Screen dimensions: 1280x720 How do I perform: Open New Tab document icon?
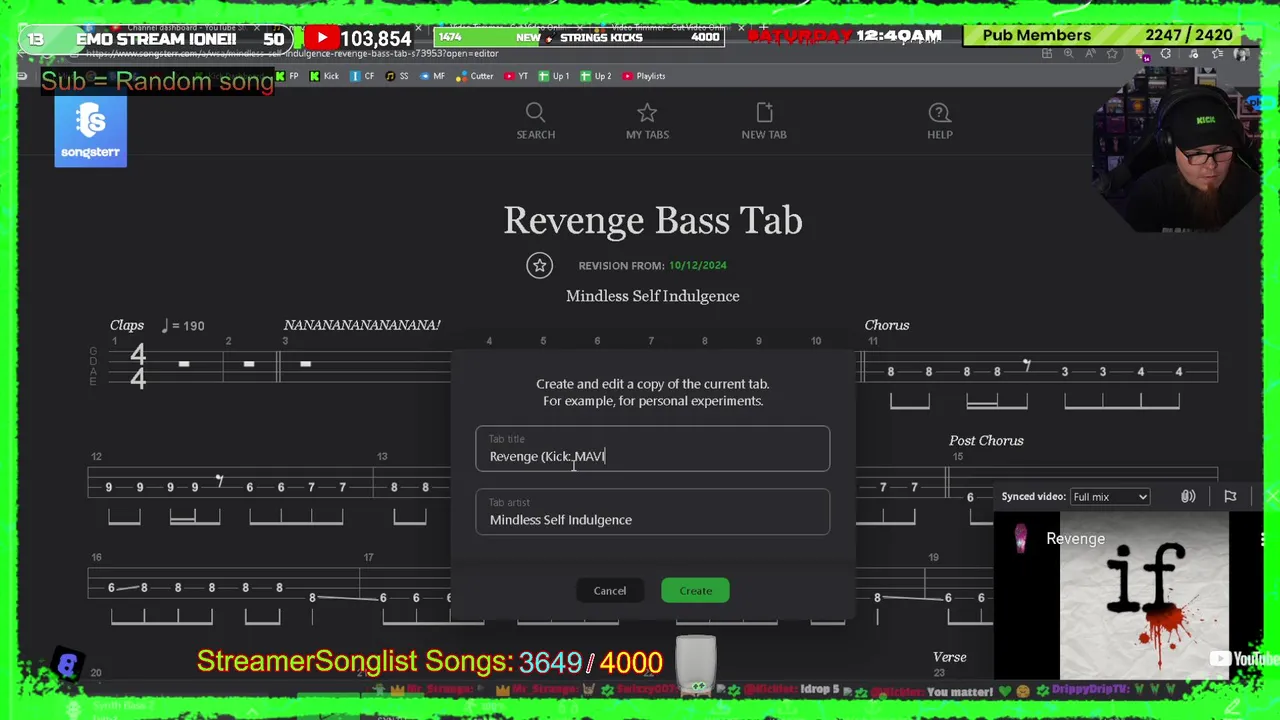pyautogui.click(x=764, y=120)
